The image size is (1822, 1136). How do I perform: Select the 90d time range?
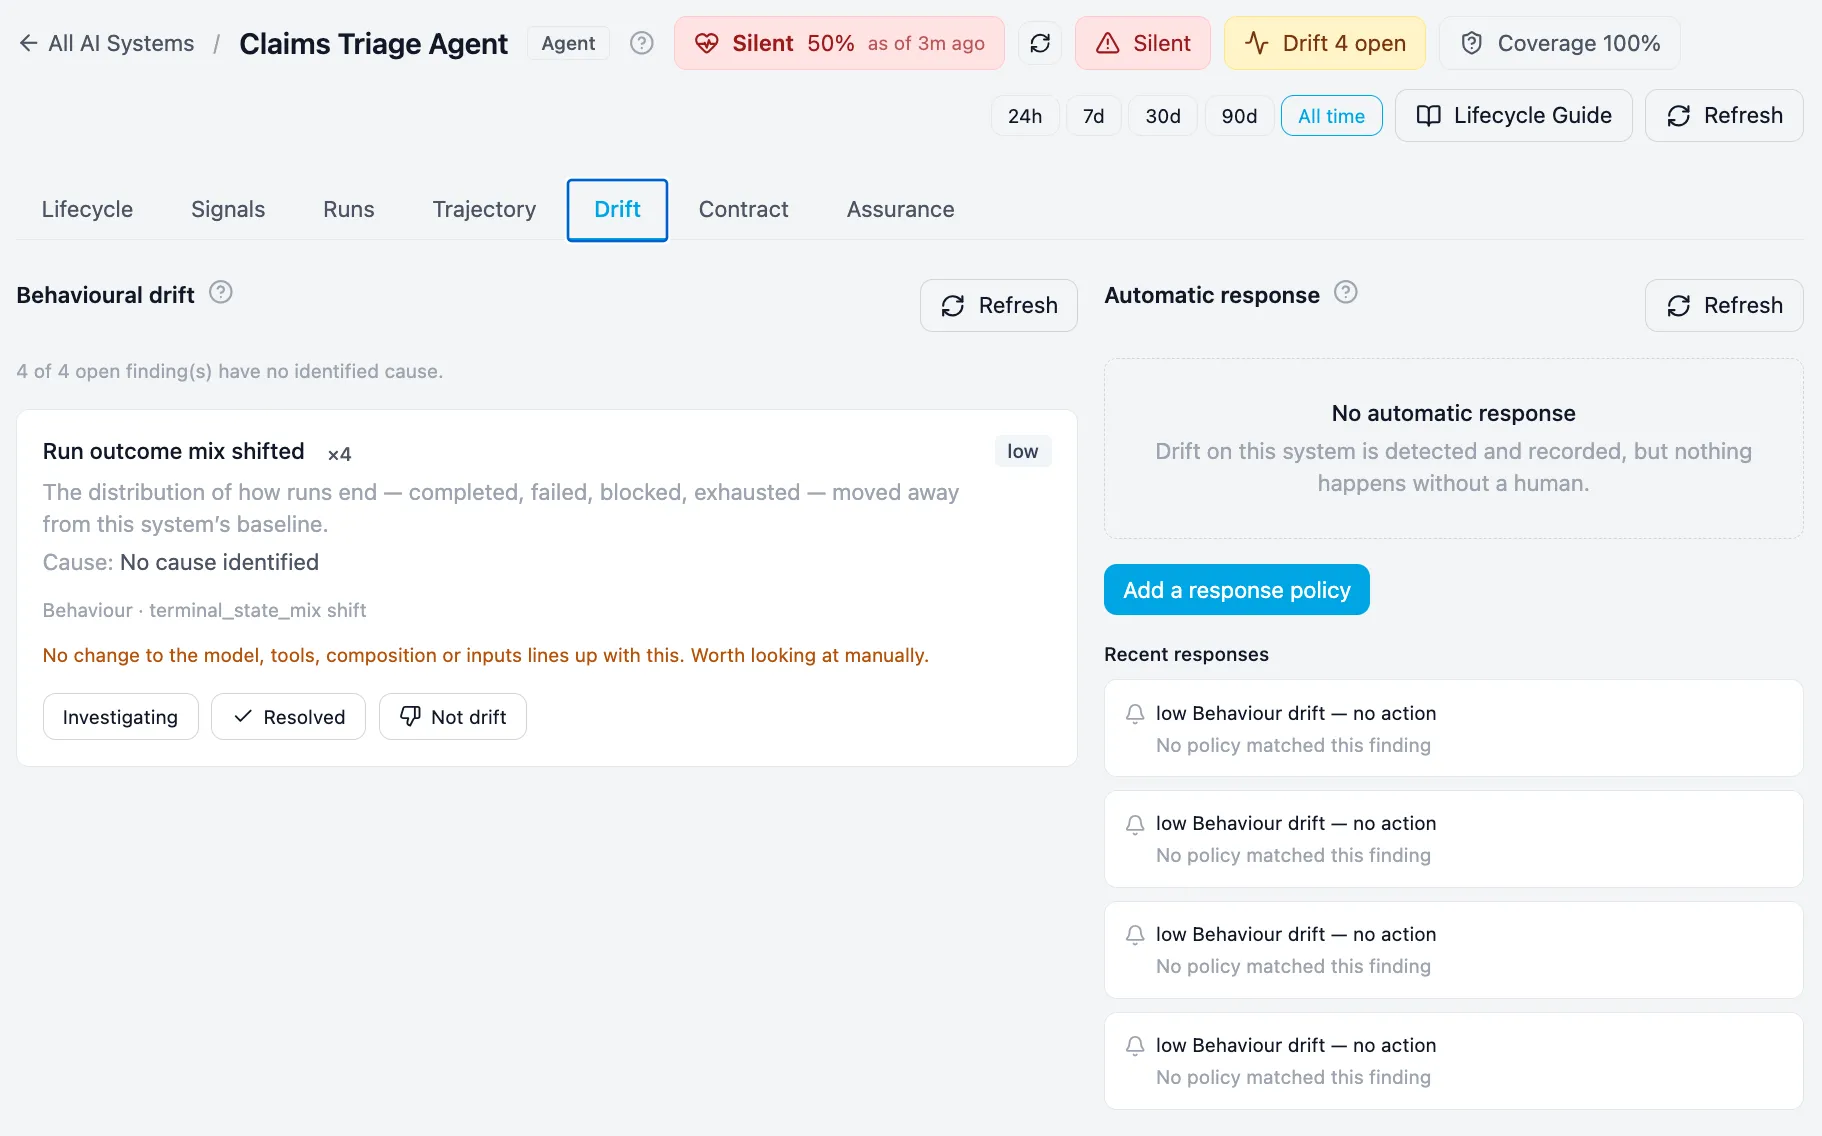[1239, 116]
